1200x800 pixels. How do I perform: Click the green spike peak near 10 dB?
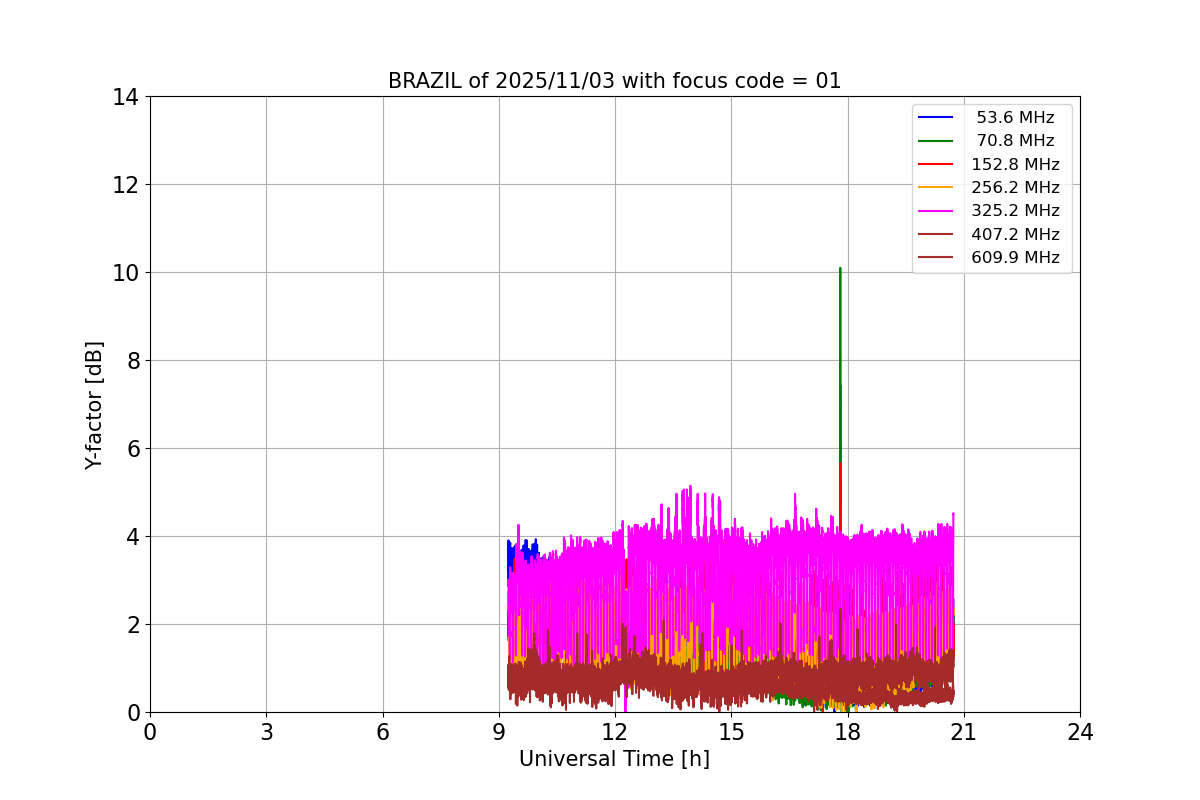point(840,269)
